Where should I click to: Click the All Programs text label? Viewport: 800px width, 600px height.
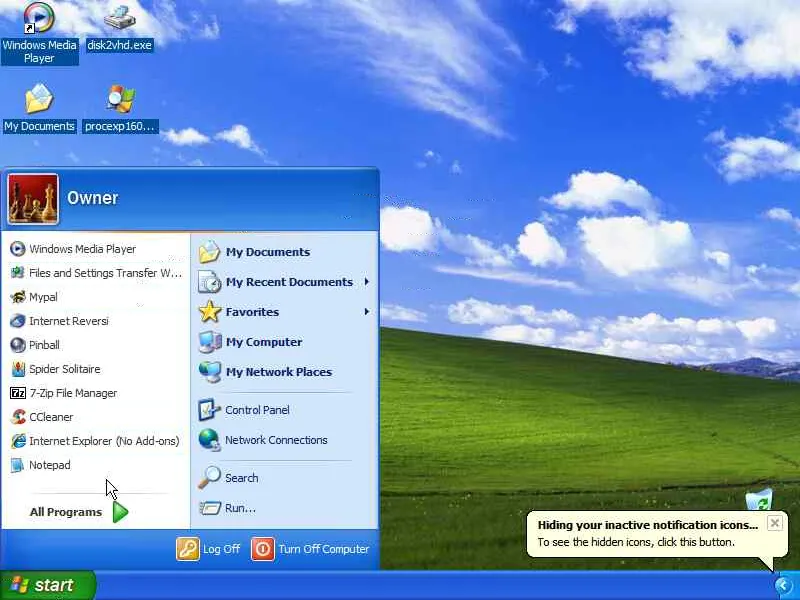tap(66, 512)
